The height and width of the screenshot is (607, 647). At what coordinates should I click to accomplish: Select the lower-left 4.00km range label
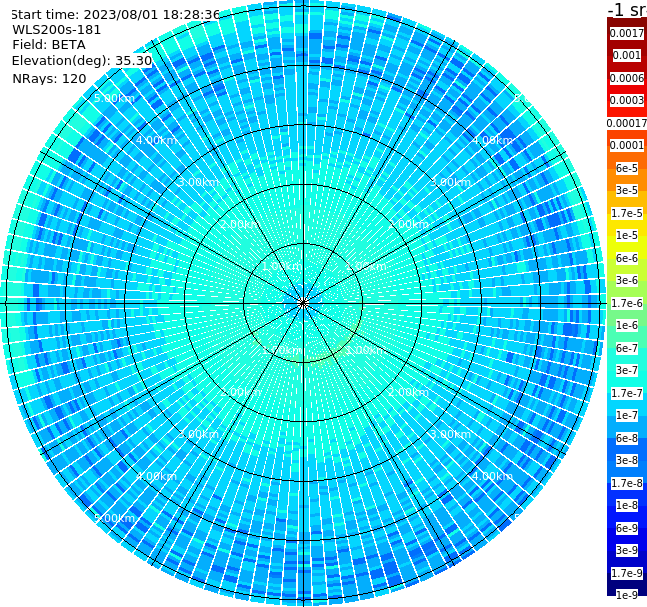pyautogui.click(x=156, y=477)
